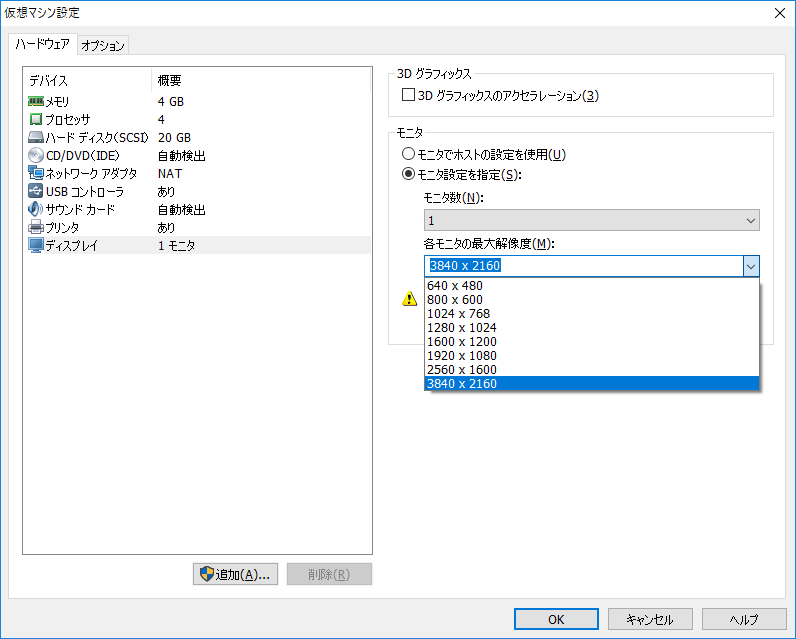796x639 pixels.
Task: Switch to the オプション tab
Action: (x=103, y=46)
